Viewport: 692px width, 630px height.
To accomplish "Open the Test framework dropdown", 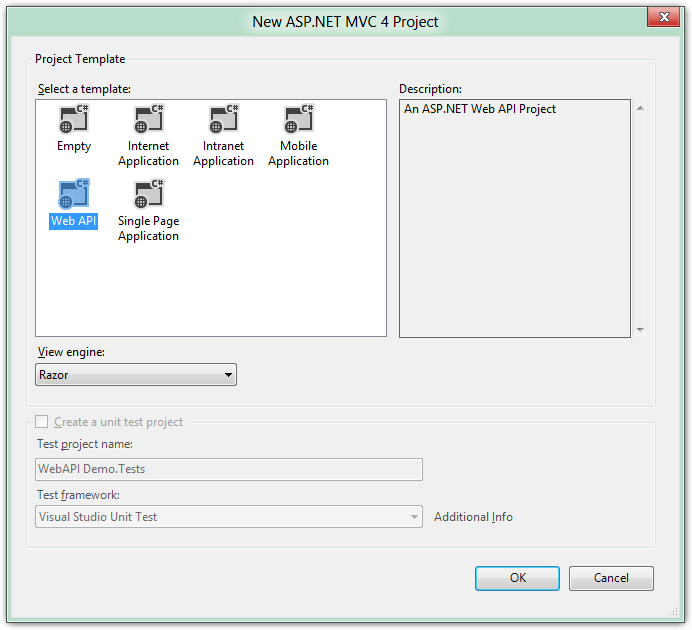I will (x=229, y=517).
